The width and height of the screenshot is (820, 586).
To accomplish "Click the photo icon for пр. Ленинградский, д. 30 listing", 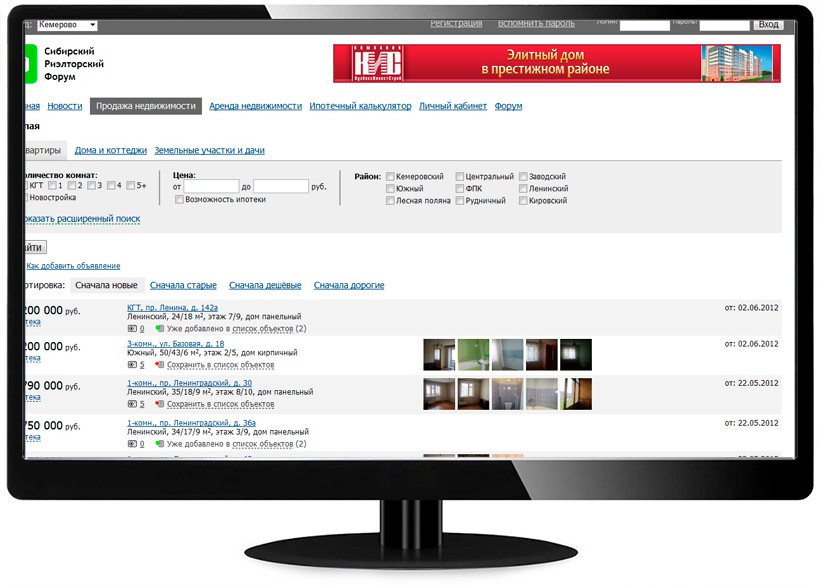I will tap(132, 404).
